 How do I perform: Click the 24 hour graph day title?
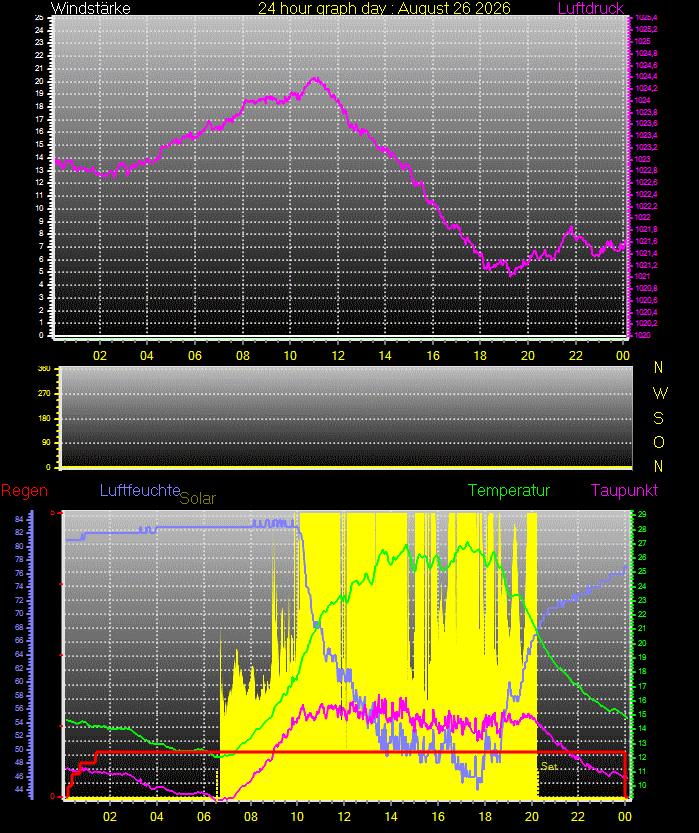pos(384,8)
